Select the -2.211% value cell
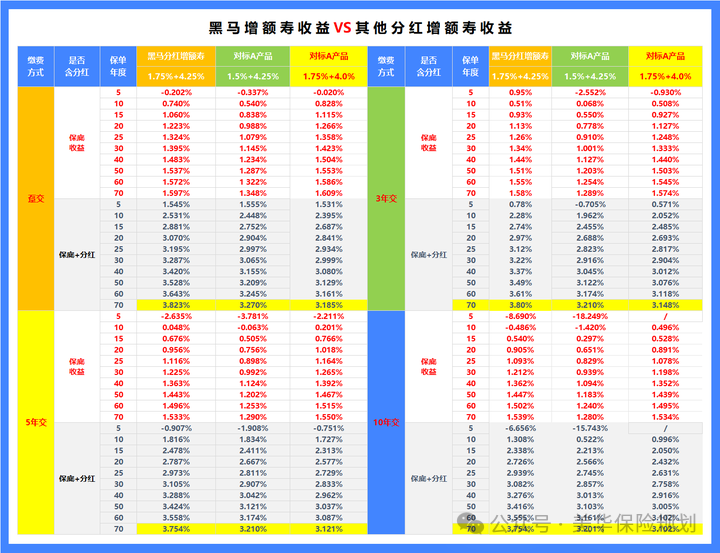This screenshot has width=720, height=553. point(328,315)
